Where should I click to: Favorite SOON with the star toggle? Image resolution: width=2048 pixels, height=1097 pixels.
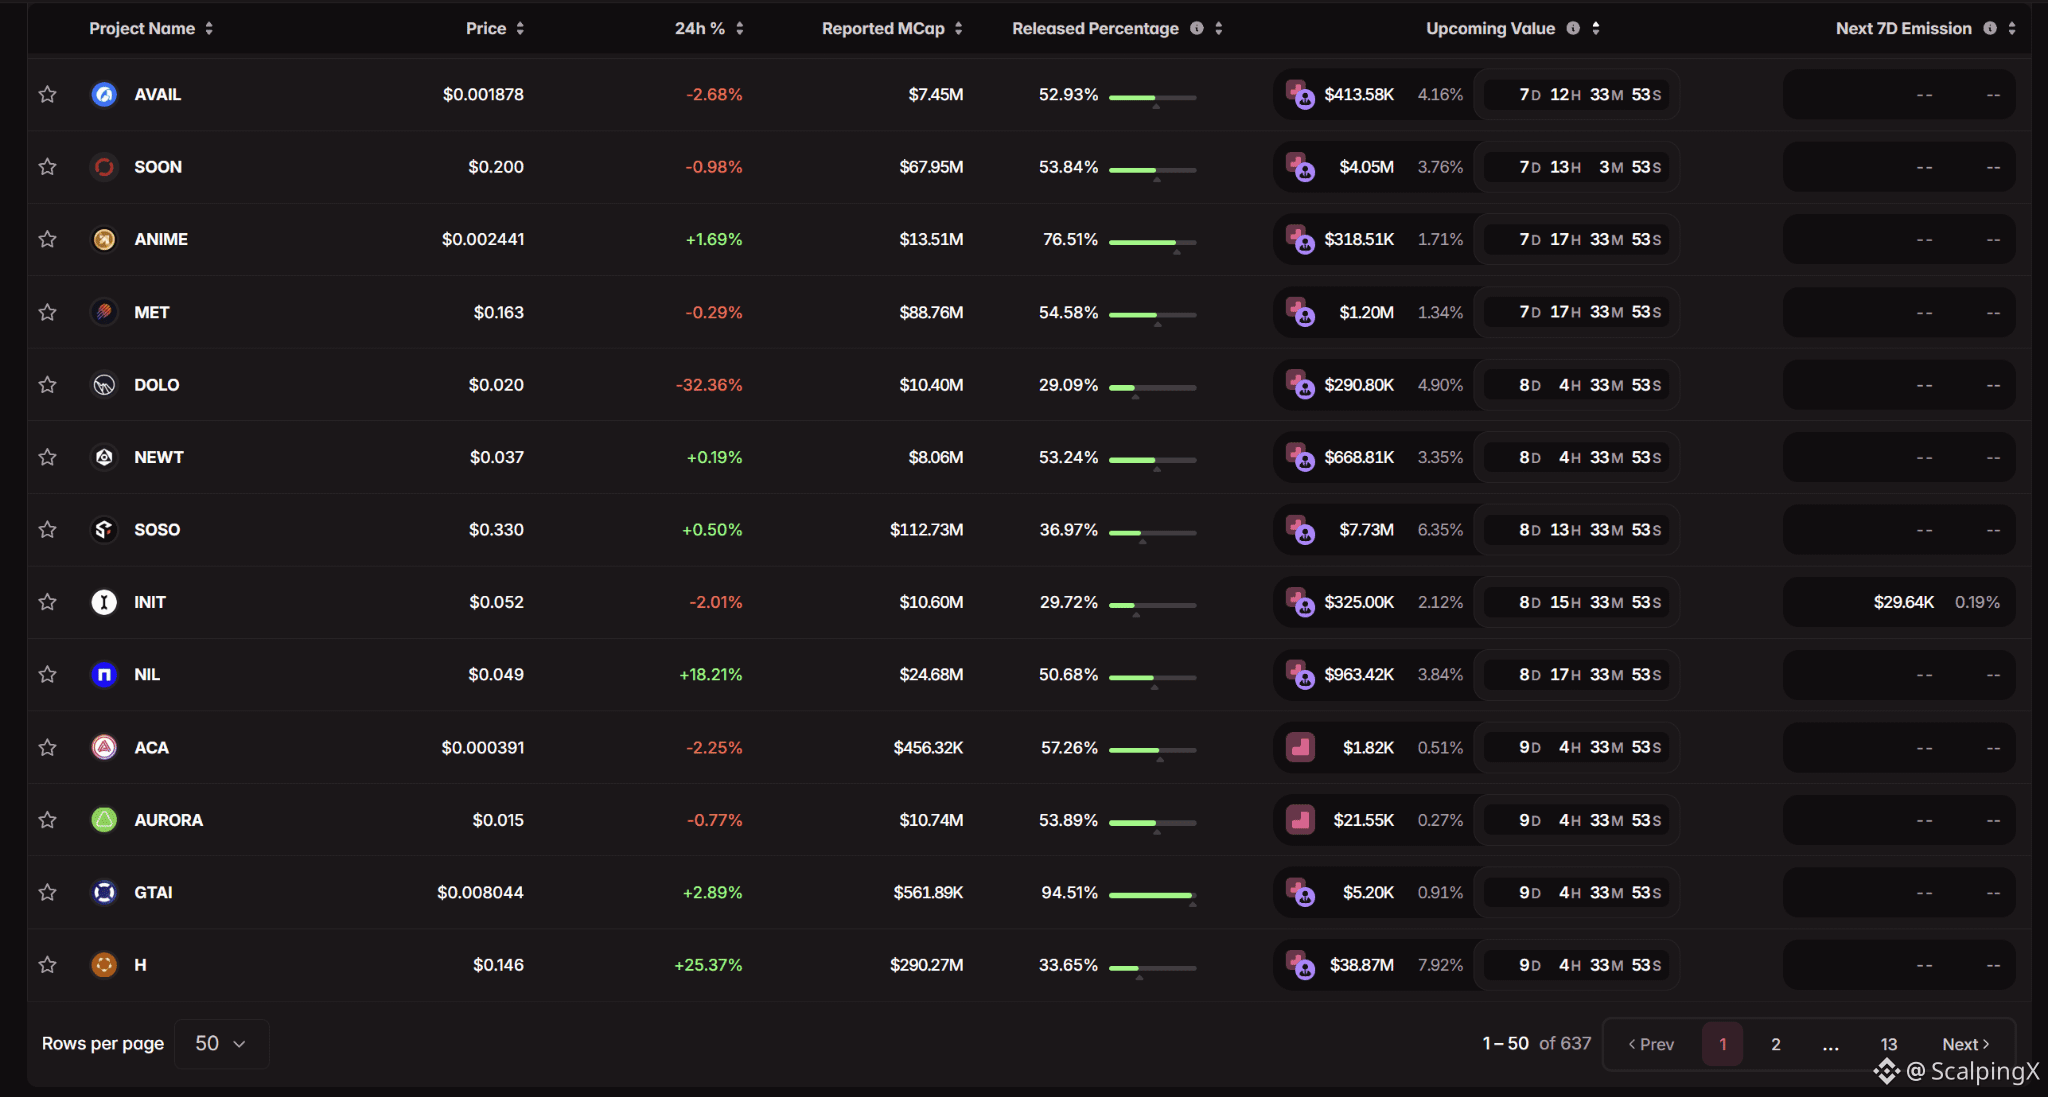pos(47,167)
